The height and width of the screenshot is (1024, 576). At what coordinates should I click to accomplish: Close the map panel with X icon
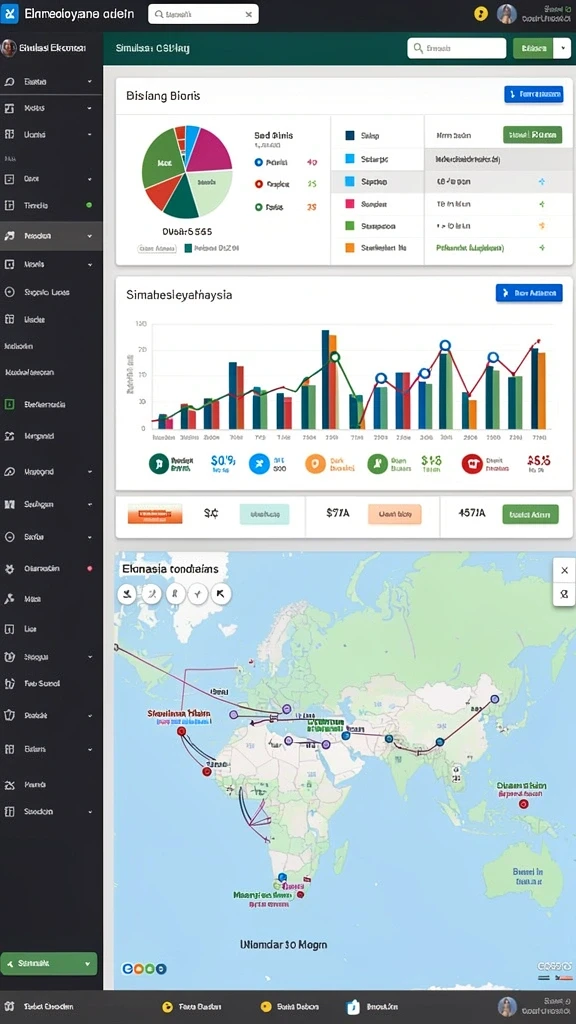pos(564,570)
